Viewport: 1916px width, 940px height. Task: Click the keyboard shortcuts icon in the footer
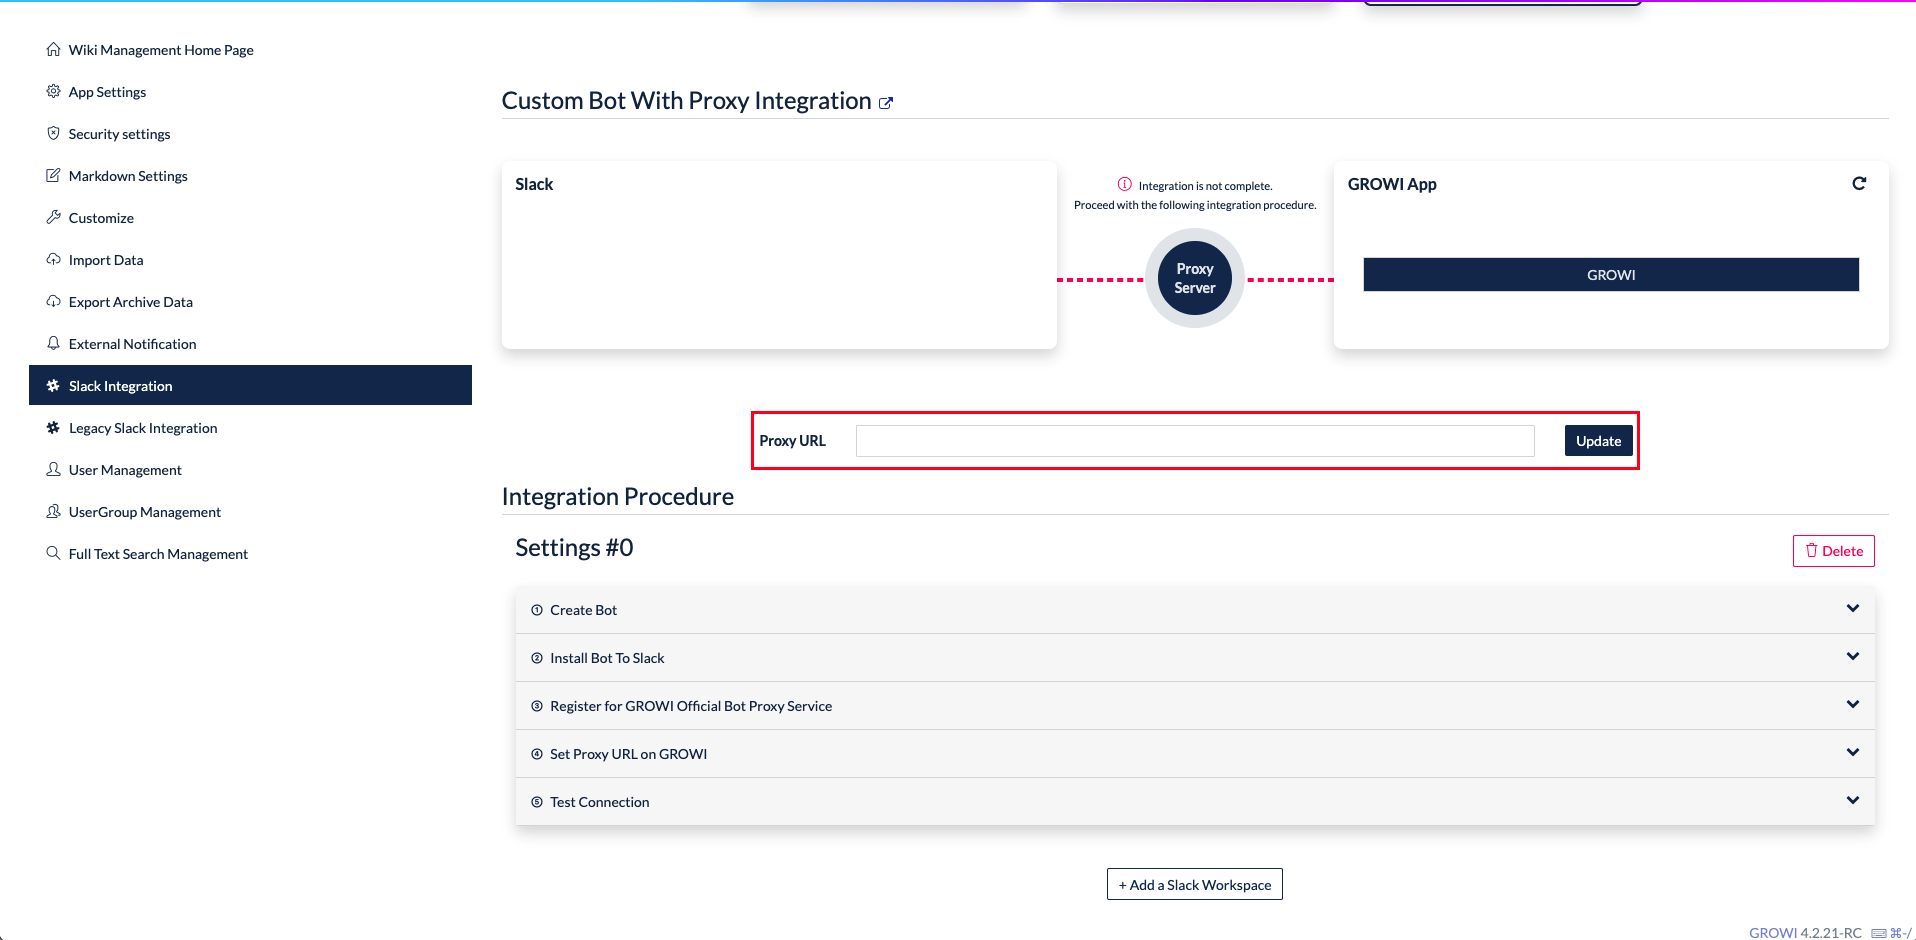(x=1879, y=933)
